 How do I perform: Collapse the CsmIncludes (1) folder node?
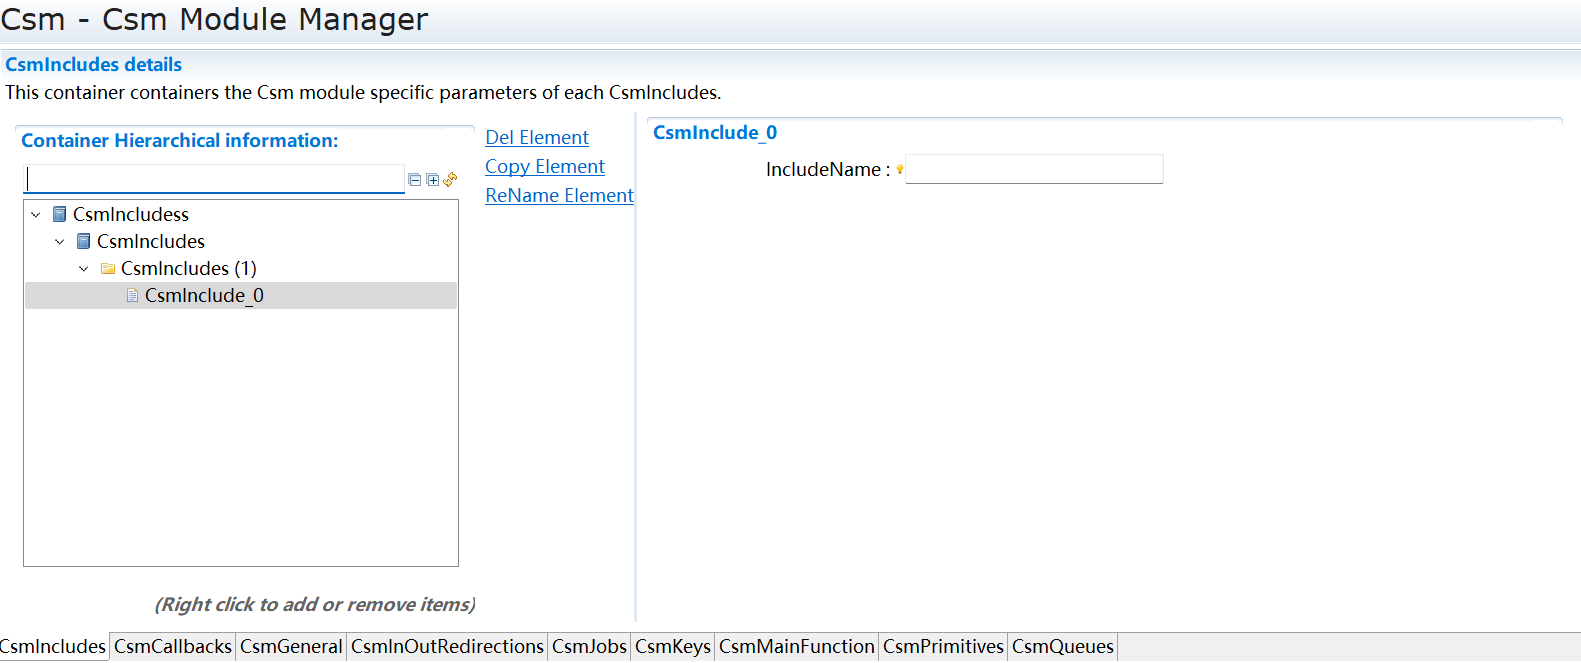(84, 268)
